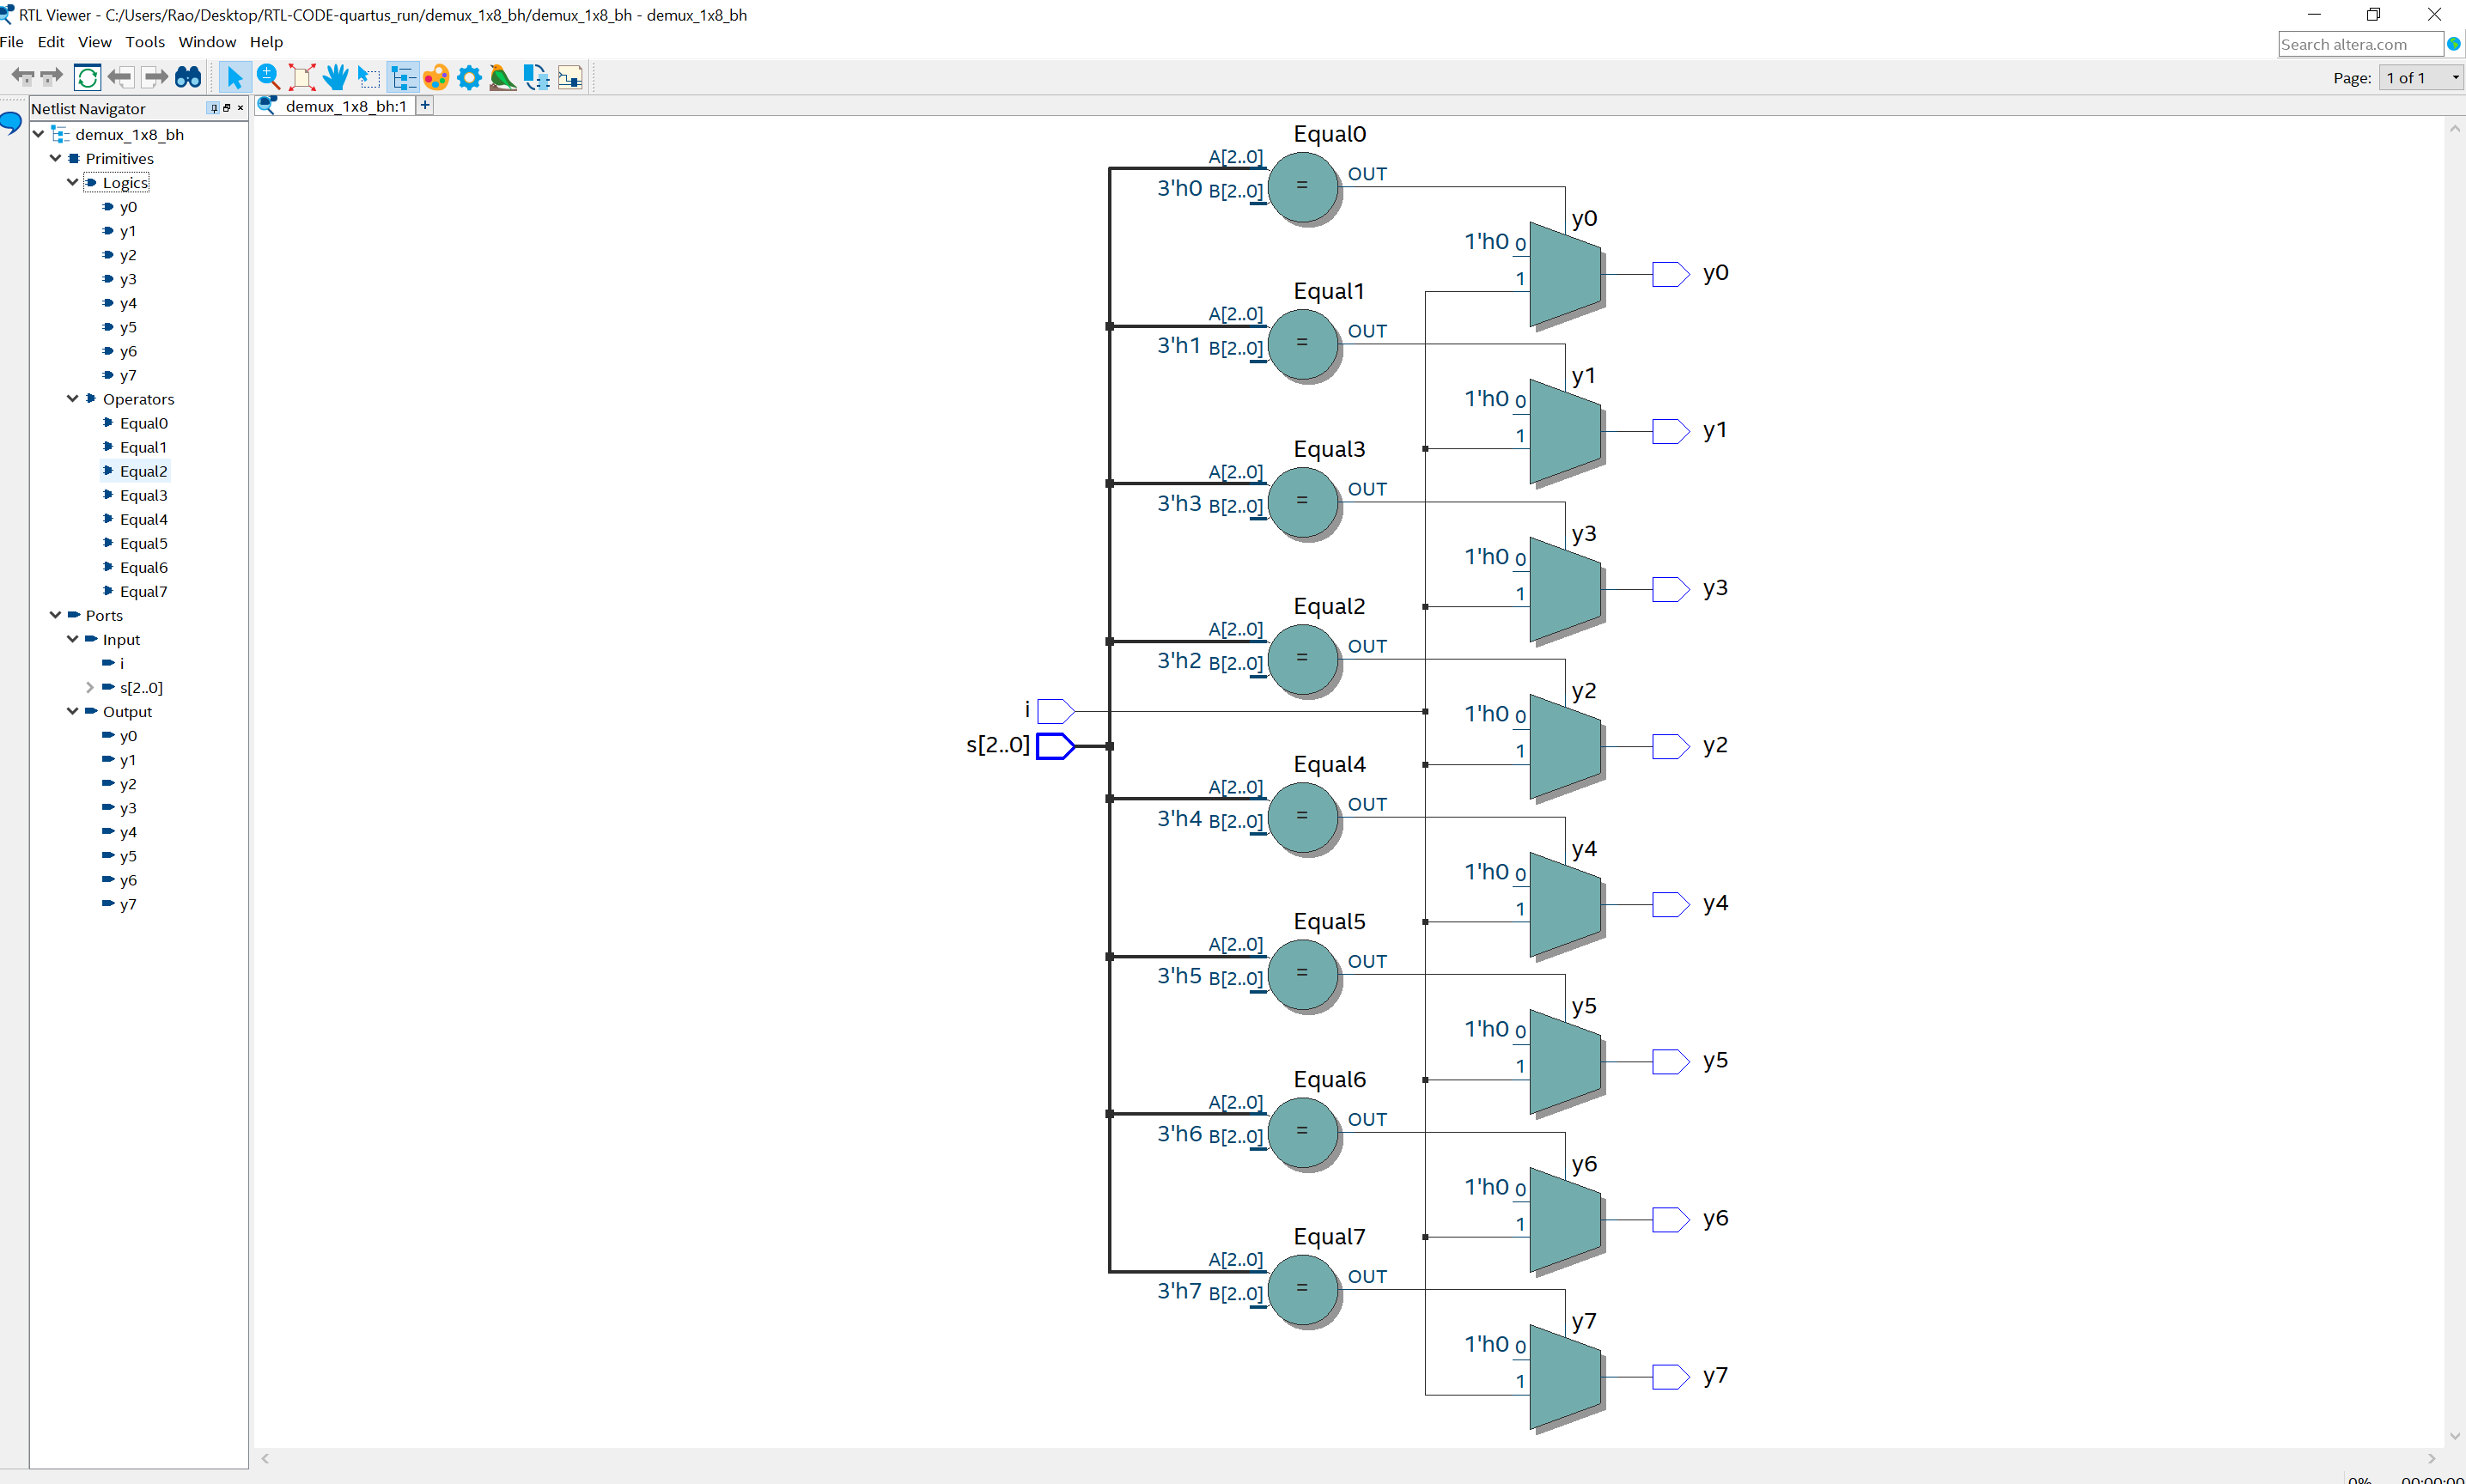Click the gear options icon
The image size is (2466, 1484).
tap(469, 77)
